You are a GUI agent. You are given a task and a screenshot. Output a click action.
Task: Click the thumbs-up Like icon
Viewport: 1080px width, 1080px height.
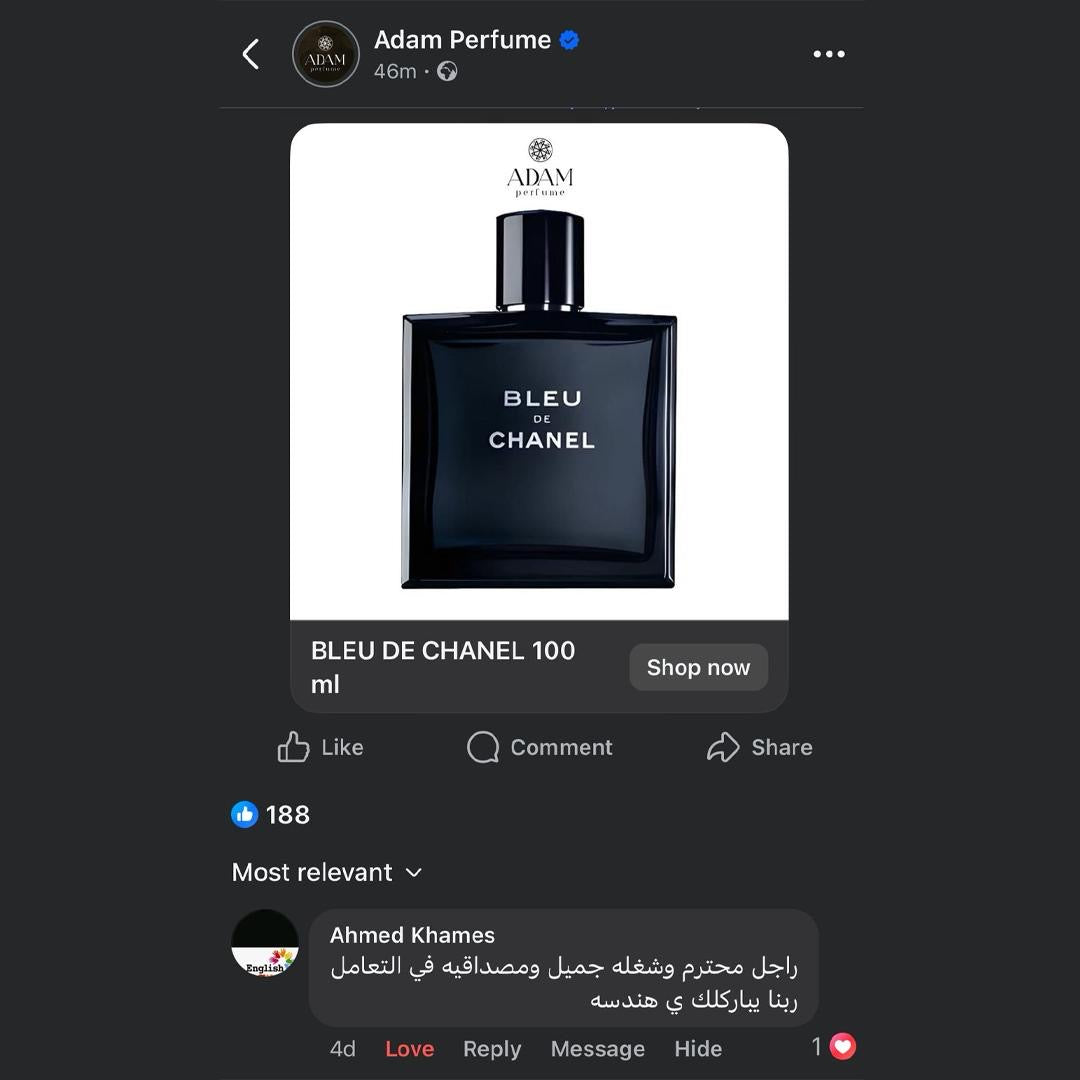point(293,747)
